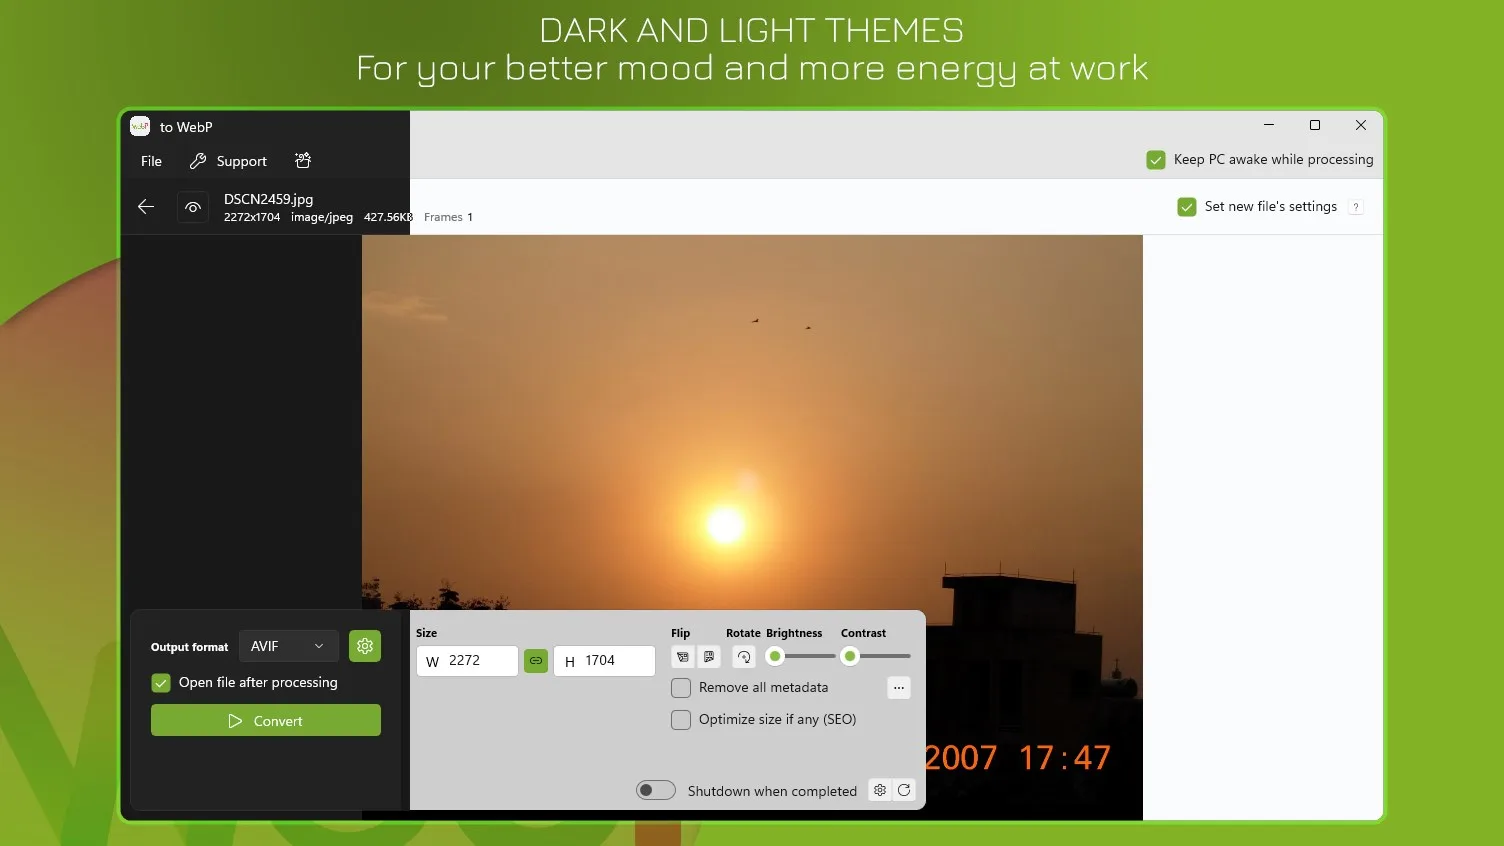1504x846 pixels.
Task: Click the question mark help icon
Action: pos(1356,207)
